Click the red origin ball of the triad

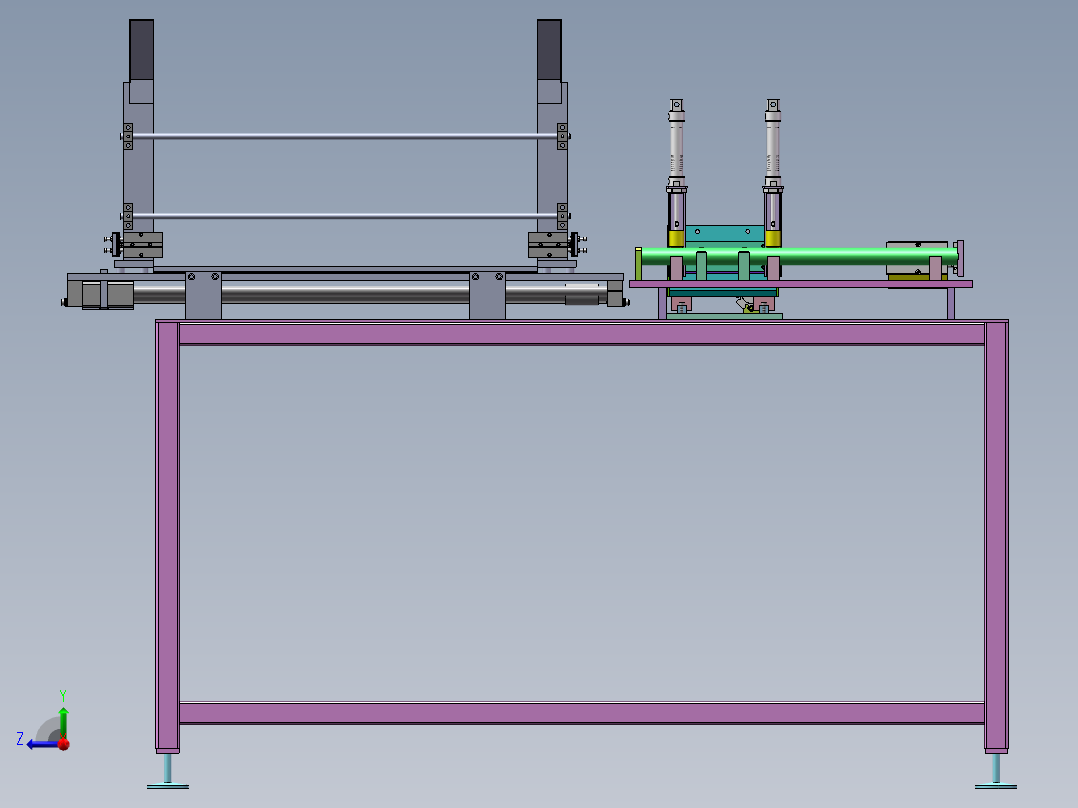pyautogui.click(x=64, y=744)
